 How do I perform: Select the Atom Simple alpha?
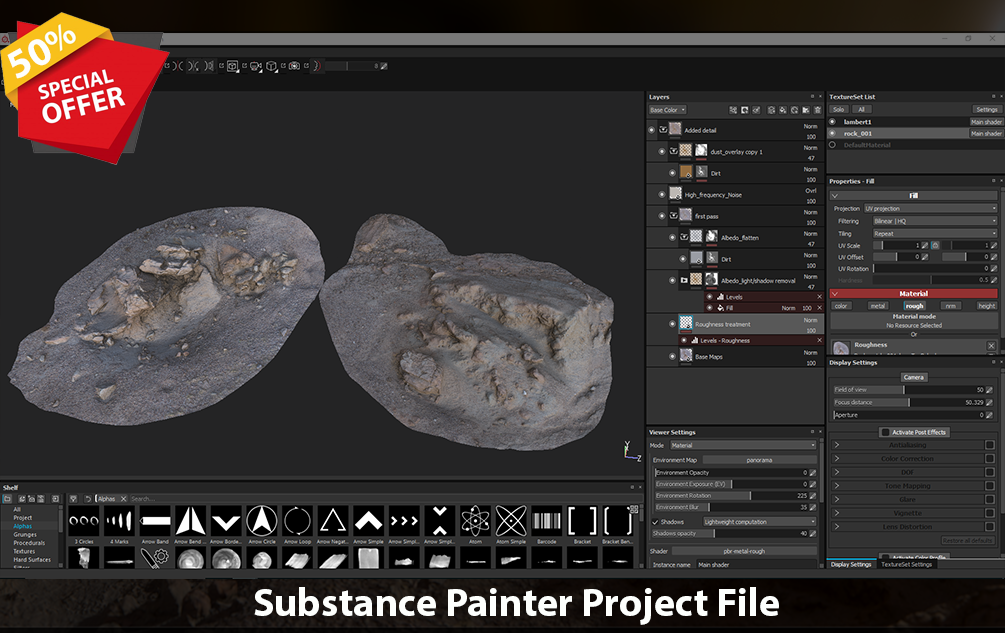(x=511, y=521)
